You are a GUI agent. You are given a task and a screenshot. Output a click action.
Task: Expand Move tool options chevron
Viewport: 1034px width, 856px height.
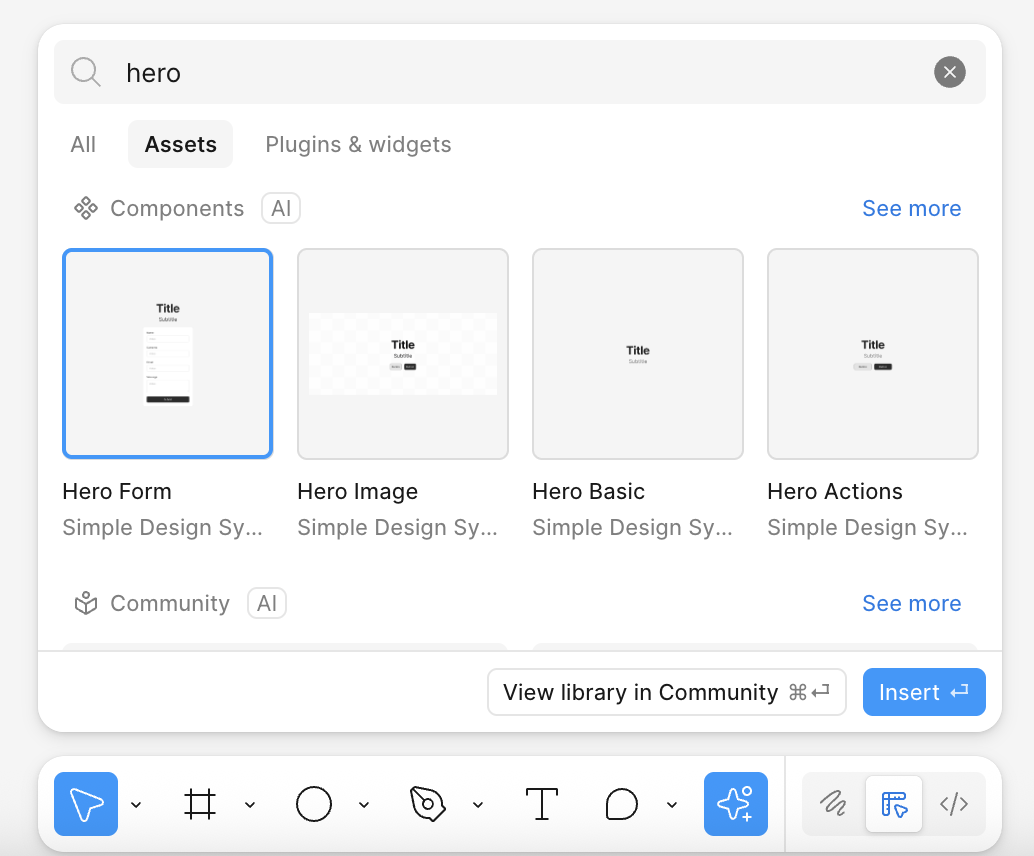137,805
